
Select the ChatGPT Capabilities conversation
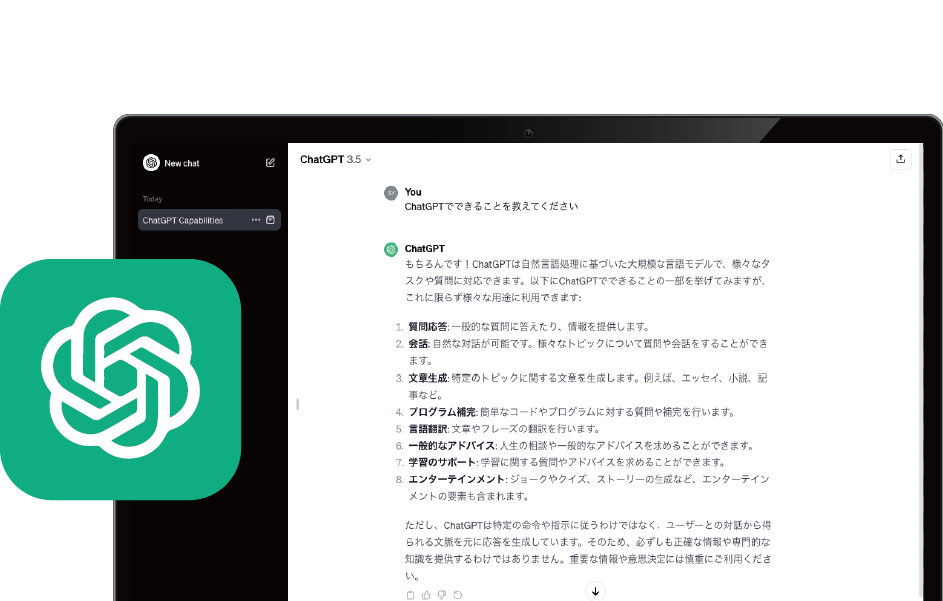pos(209,220)
